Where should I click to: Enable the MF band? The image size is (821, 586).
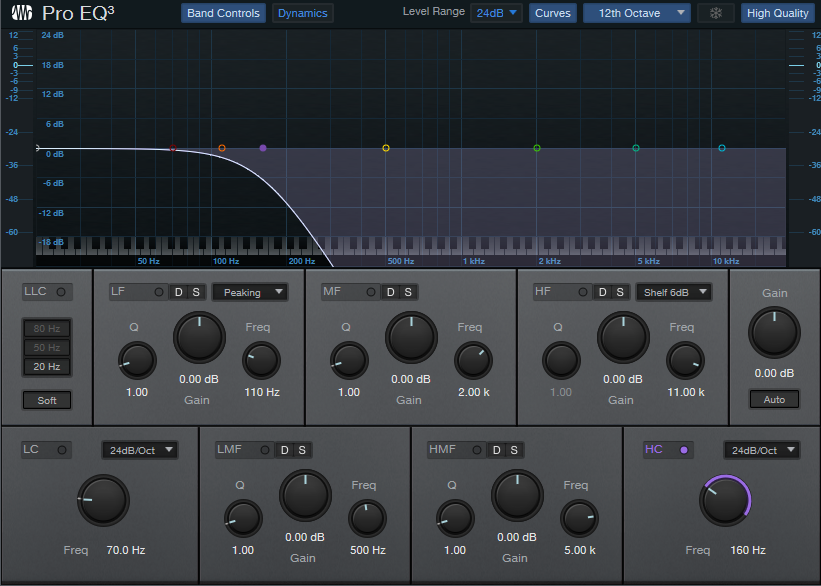pyautogui.click(x=371, y=292)
